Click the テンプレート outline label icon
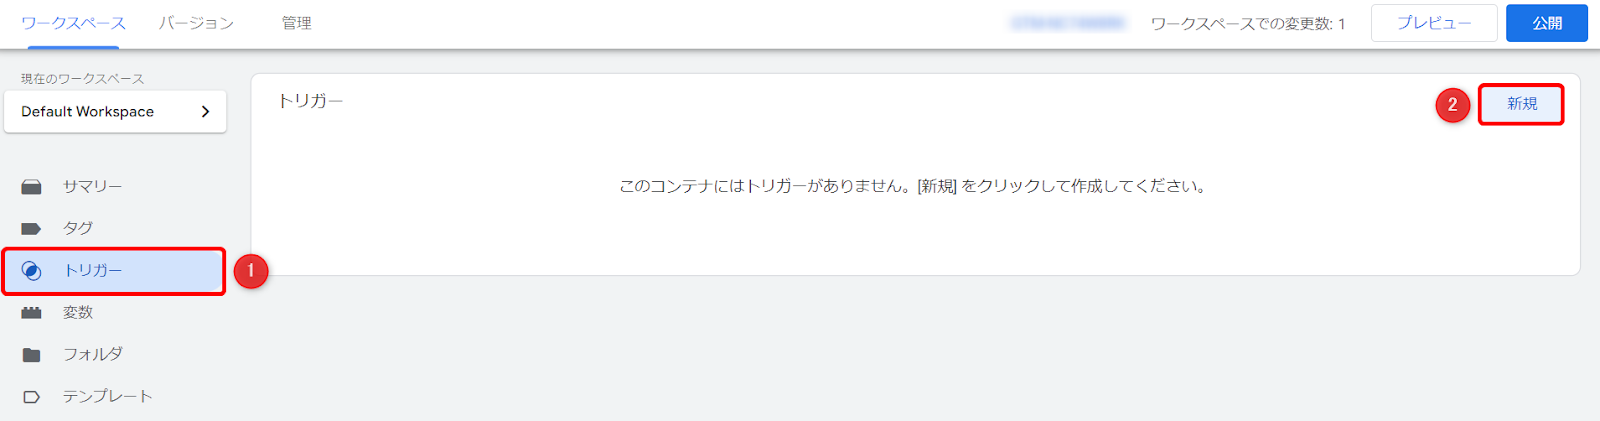The height and width of the screenshot is (421, 1600). click(x=32, y=397)
